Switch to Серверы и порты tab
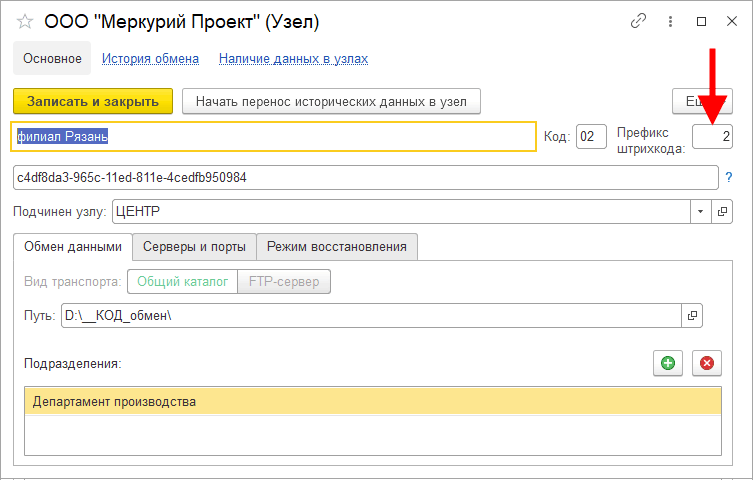Viewport: 753px width, 480px height. [x=194, y=246]
